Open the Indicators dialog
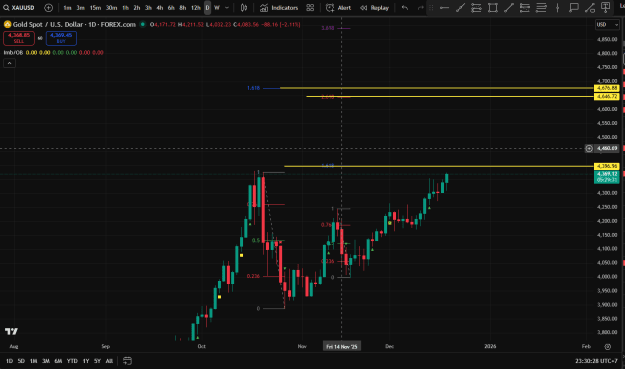The image size is (625, 369). (x=279, y=8)
